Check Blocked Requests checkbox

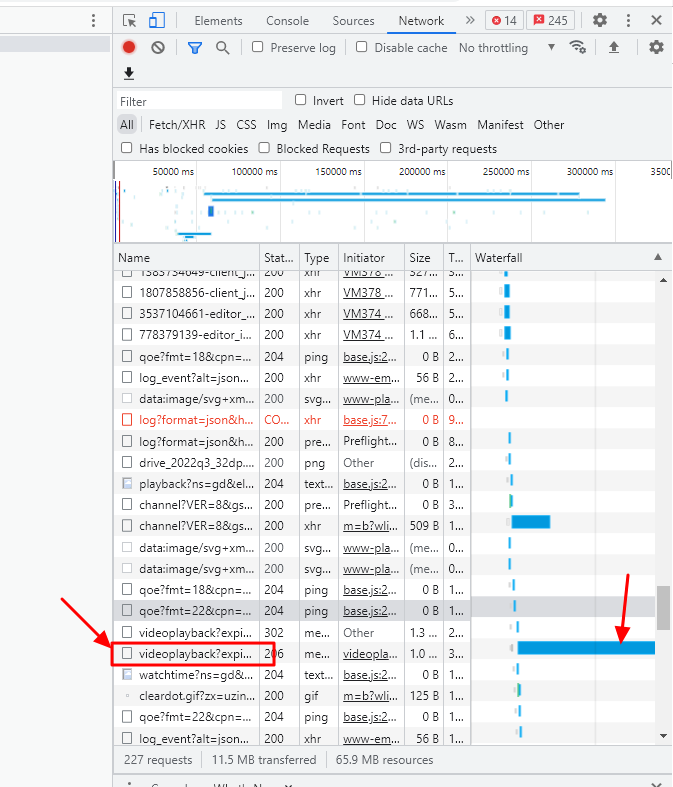tap(264, 148)
